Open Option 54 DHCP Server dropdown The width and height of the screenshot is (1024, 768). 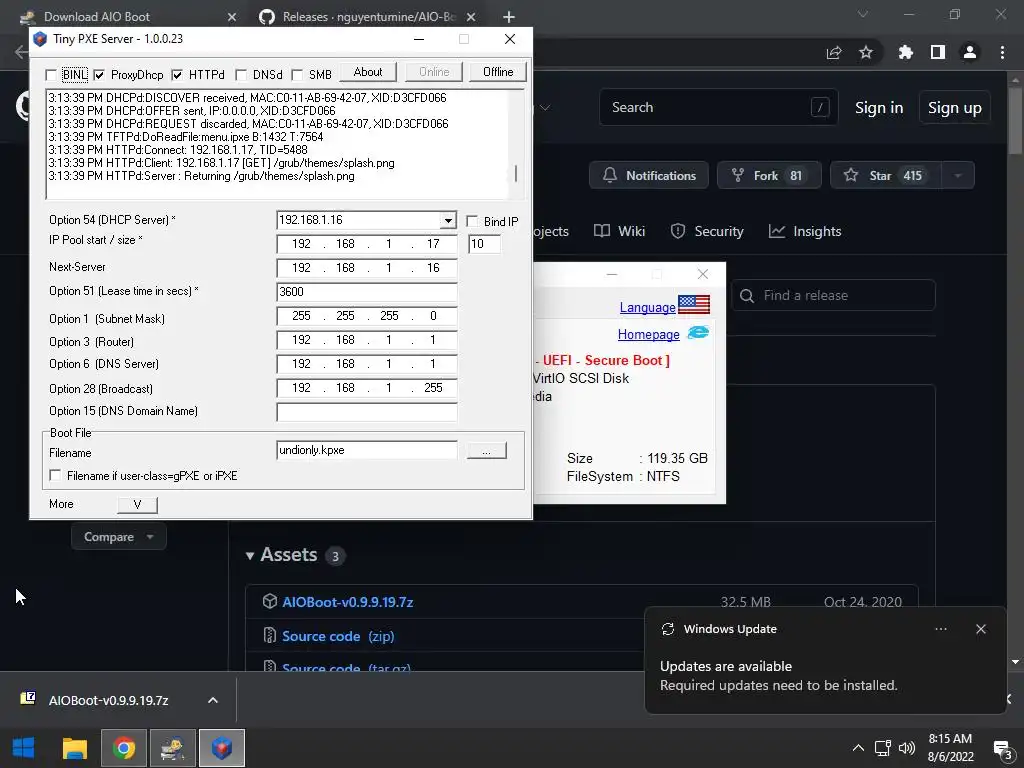448,221
